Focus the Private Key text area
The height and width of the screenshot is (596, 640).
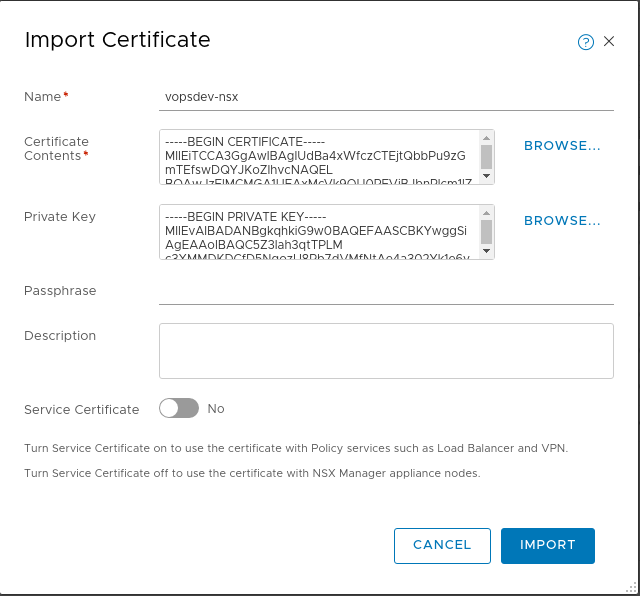click(x=318, y=232)
